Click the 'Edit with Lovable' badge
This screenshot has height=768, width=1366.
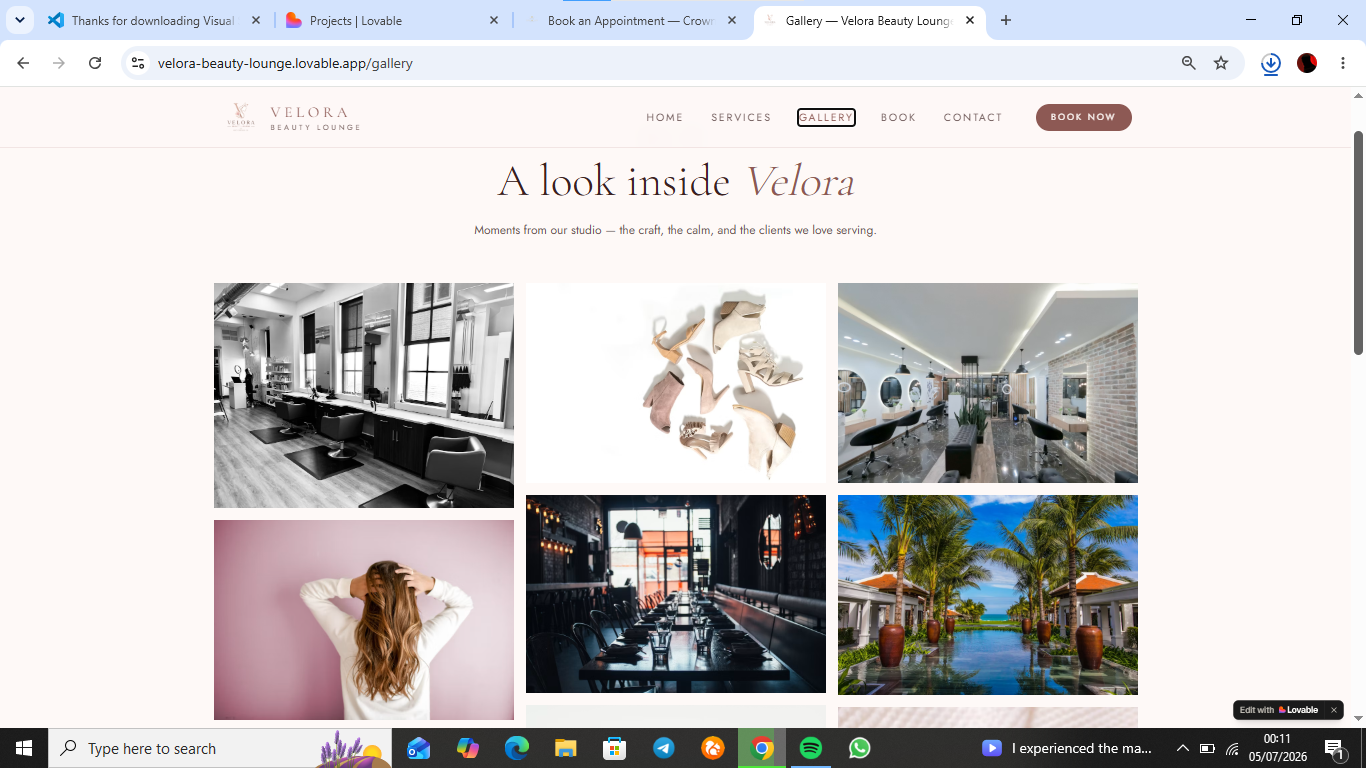1279,710
